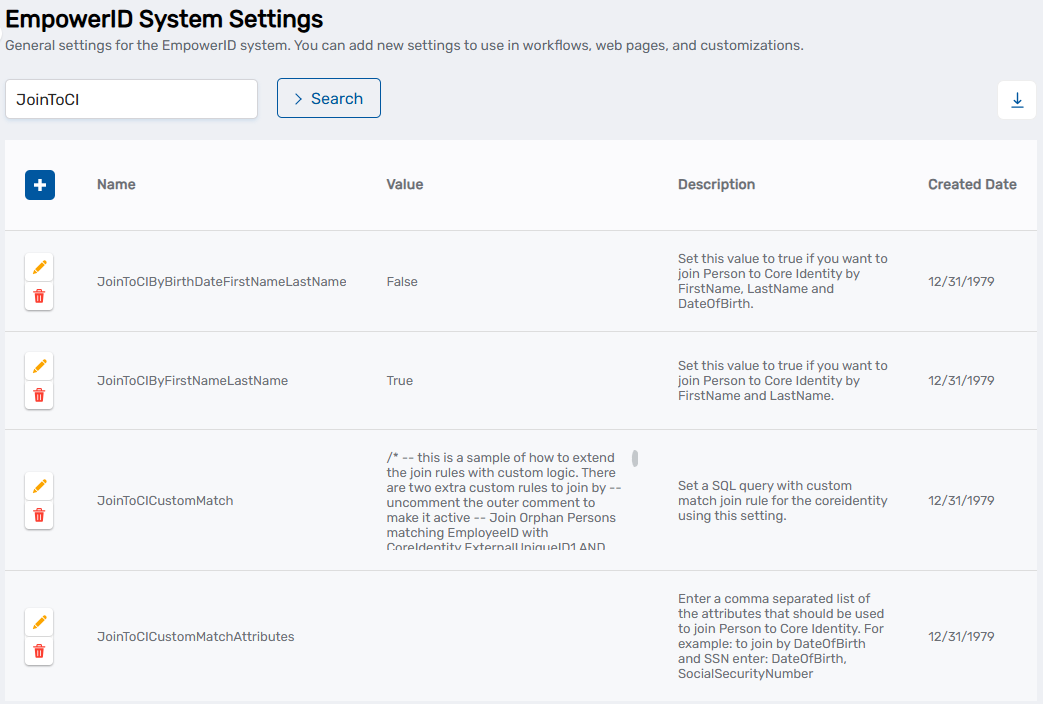Delete the JoinToCICustomMatchAttributes setting
Viewport: 1043px width, 704px height.
39,651
